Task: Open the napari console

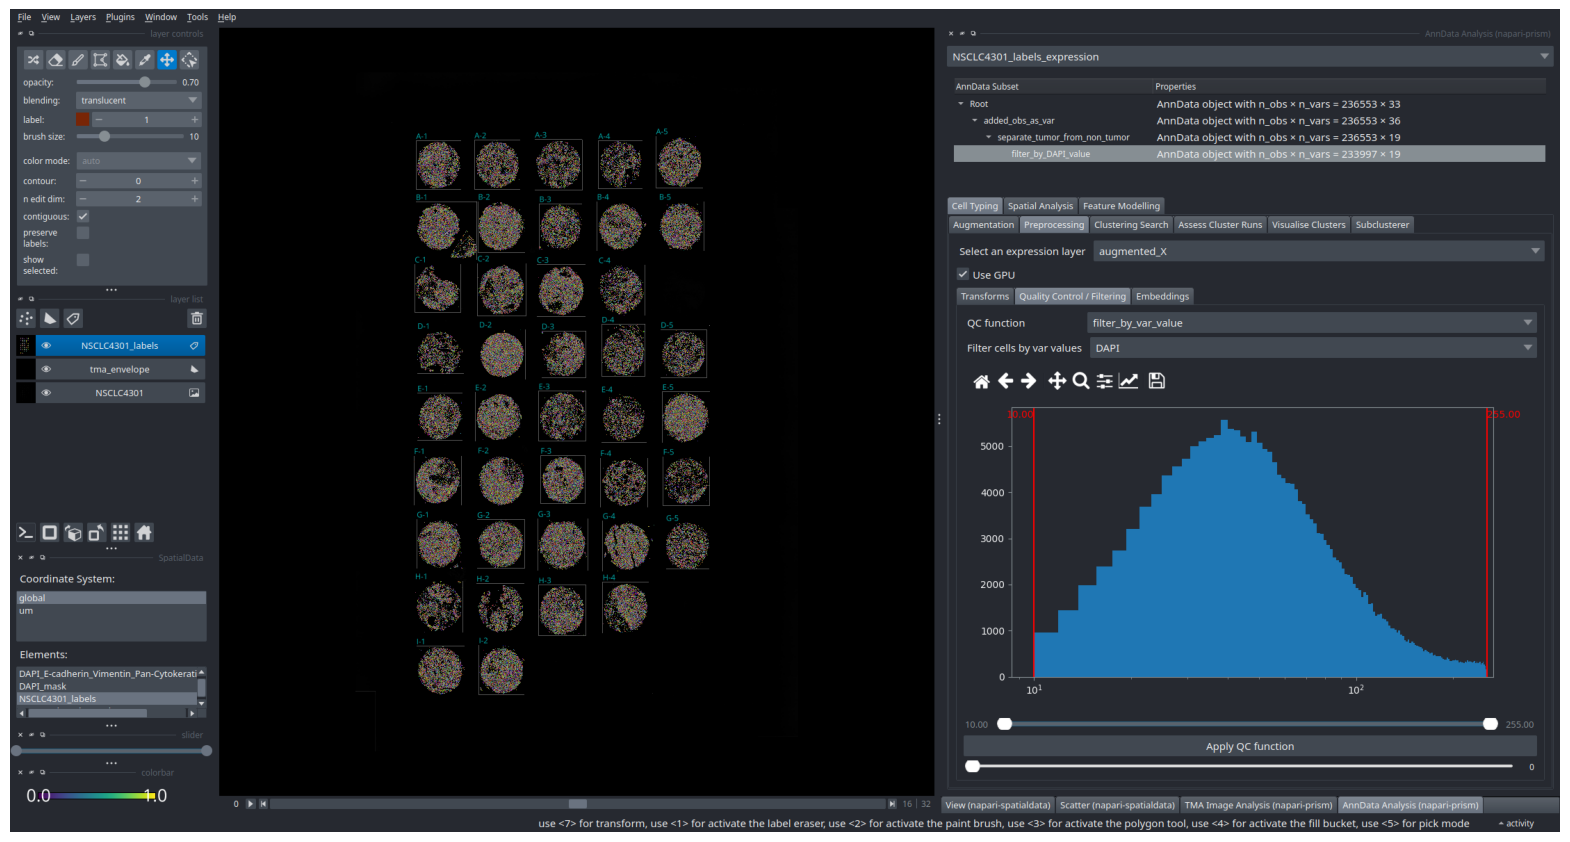Action: [26, 533]
